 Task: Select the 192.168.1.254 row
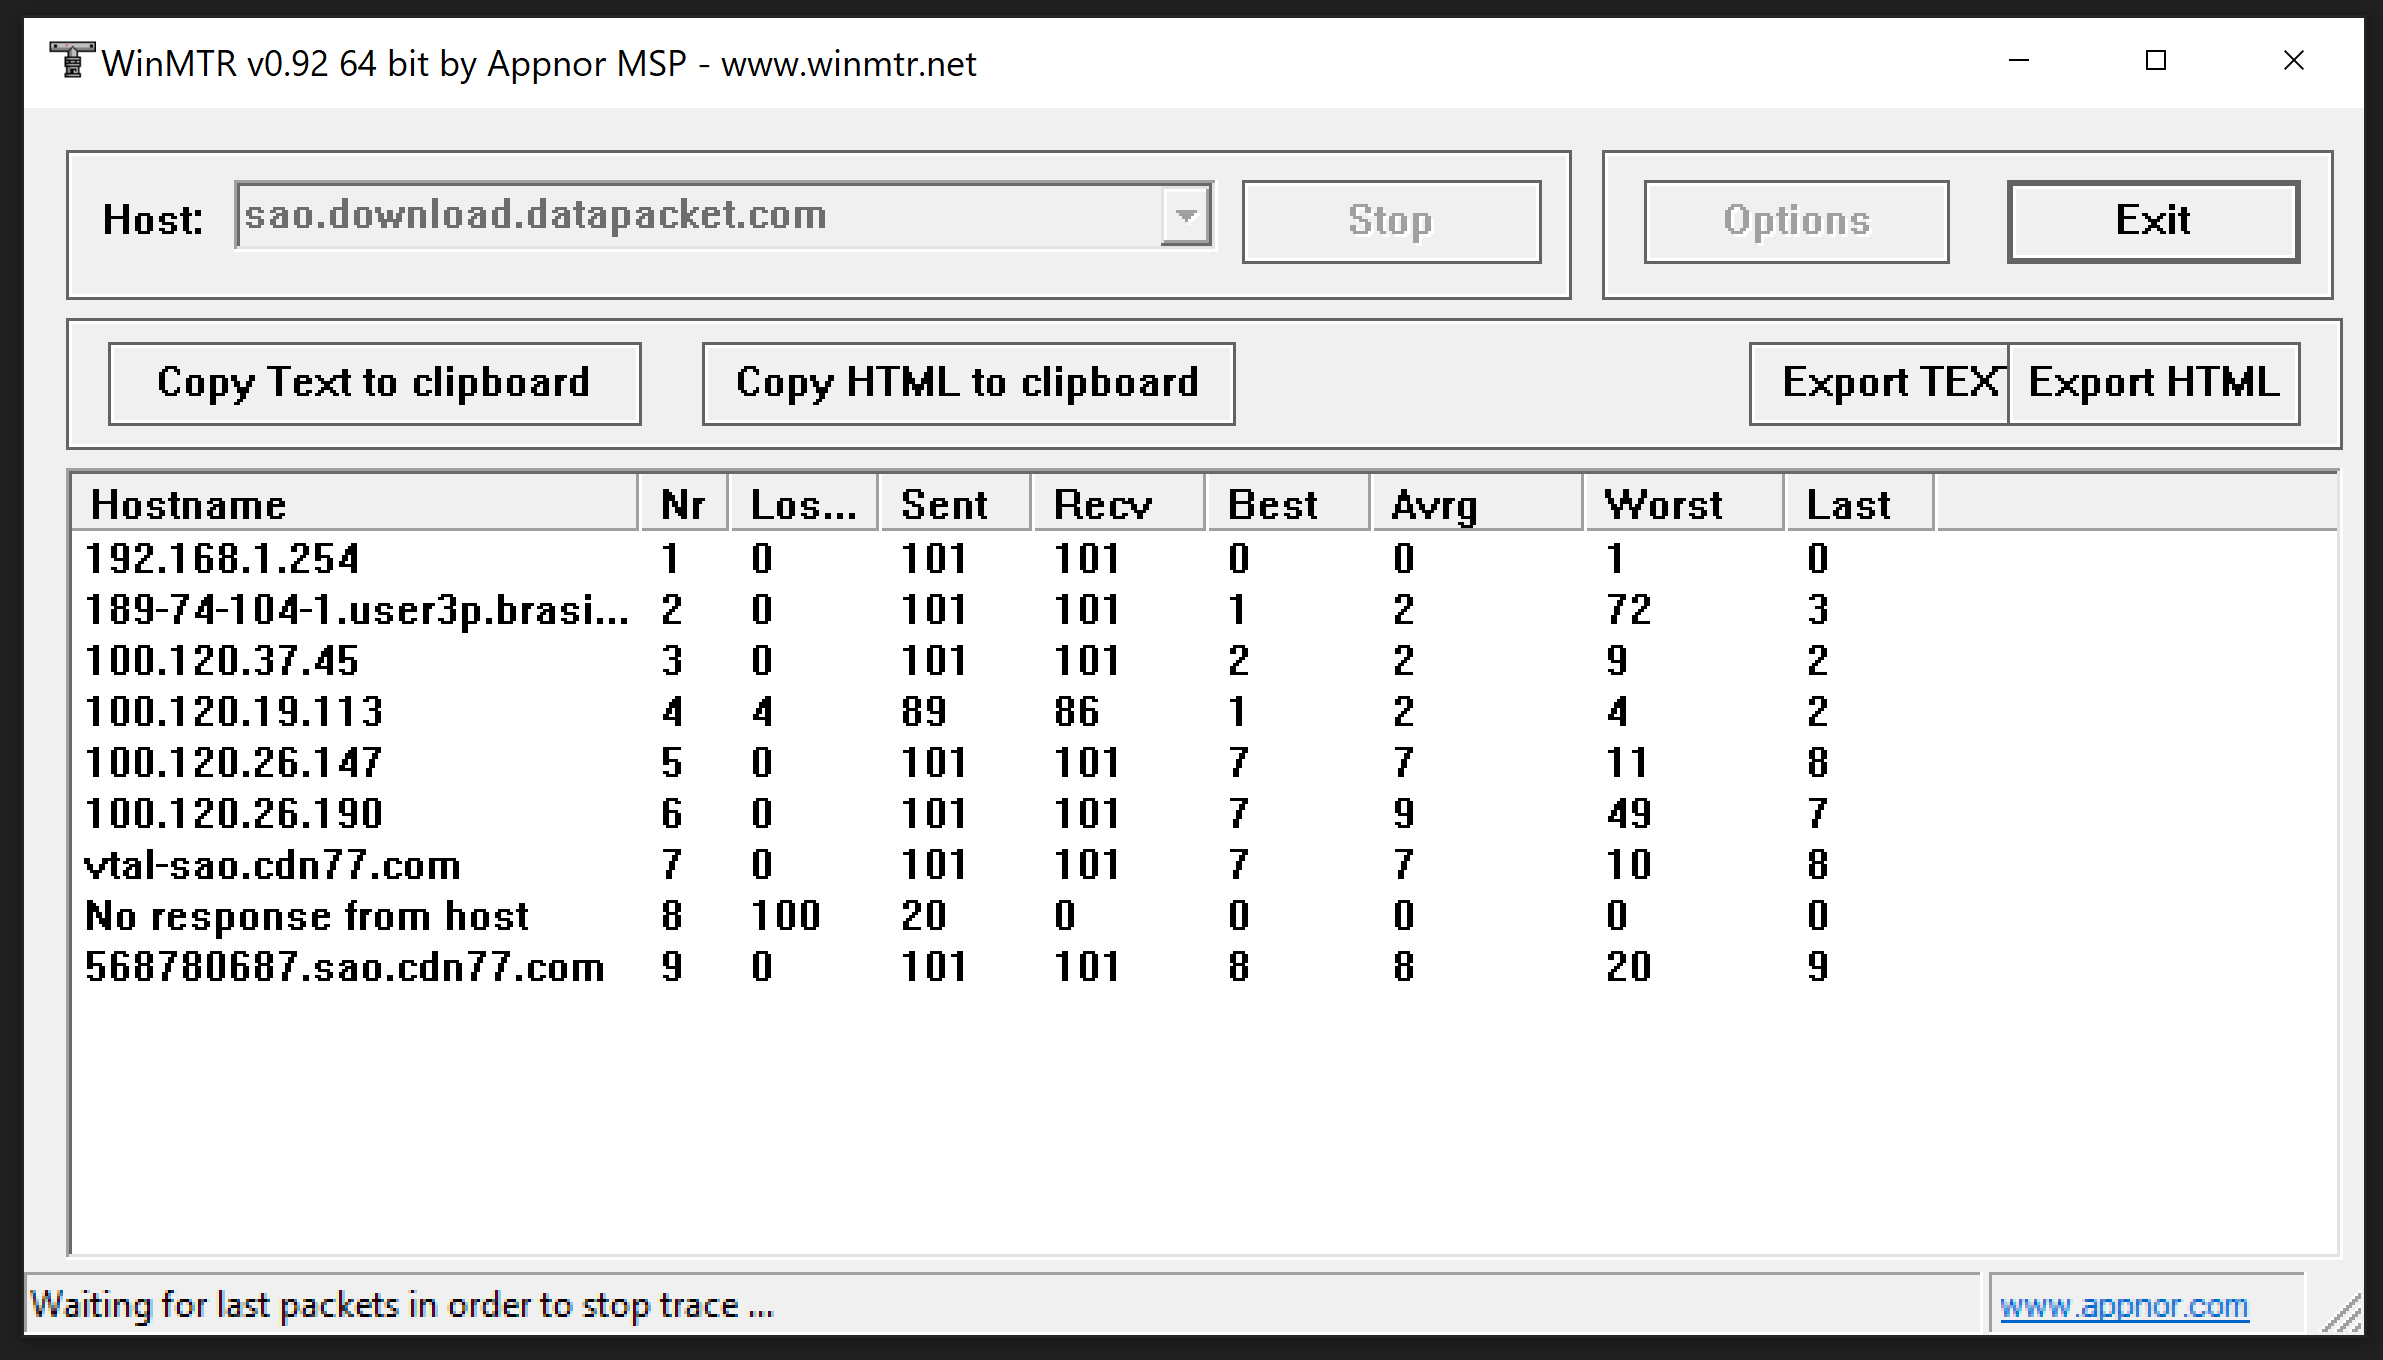point(1004,558)
